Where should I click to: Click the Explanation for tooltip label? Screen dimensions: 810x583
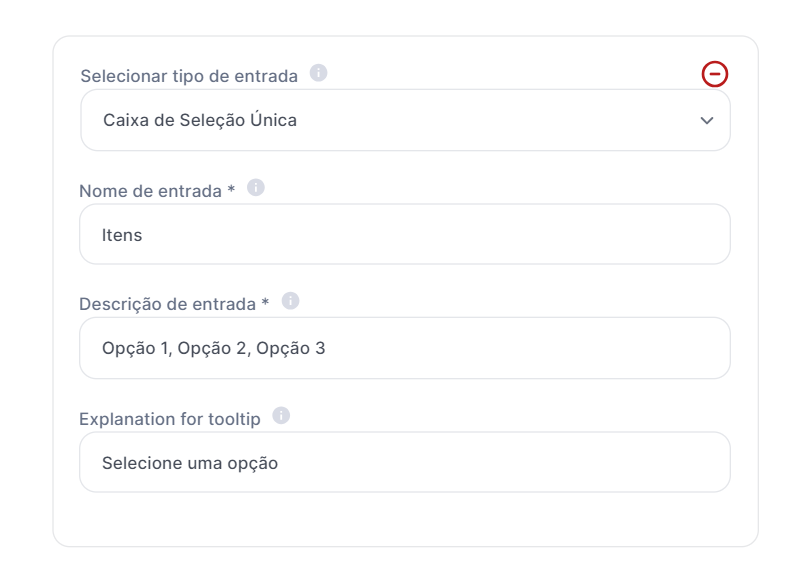click(x=170, y=419)
